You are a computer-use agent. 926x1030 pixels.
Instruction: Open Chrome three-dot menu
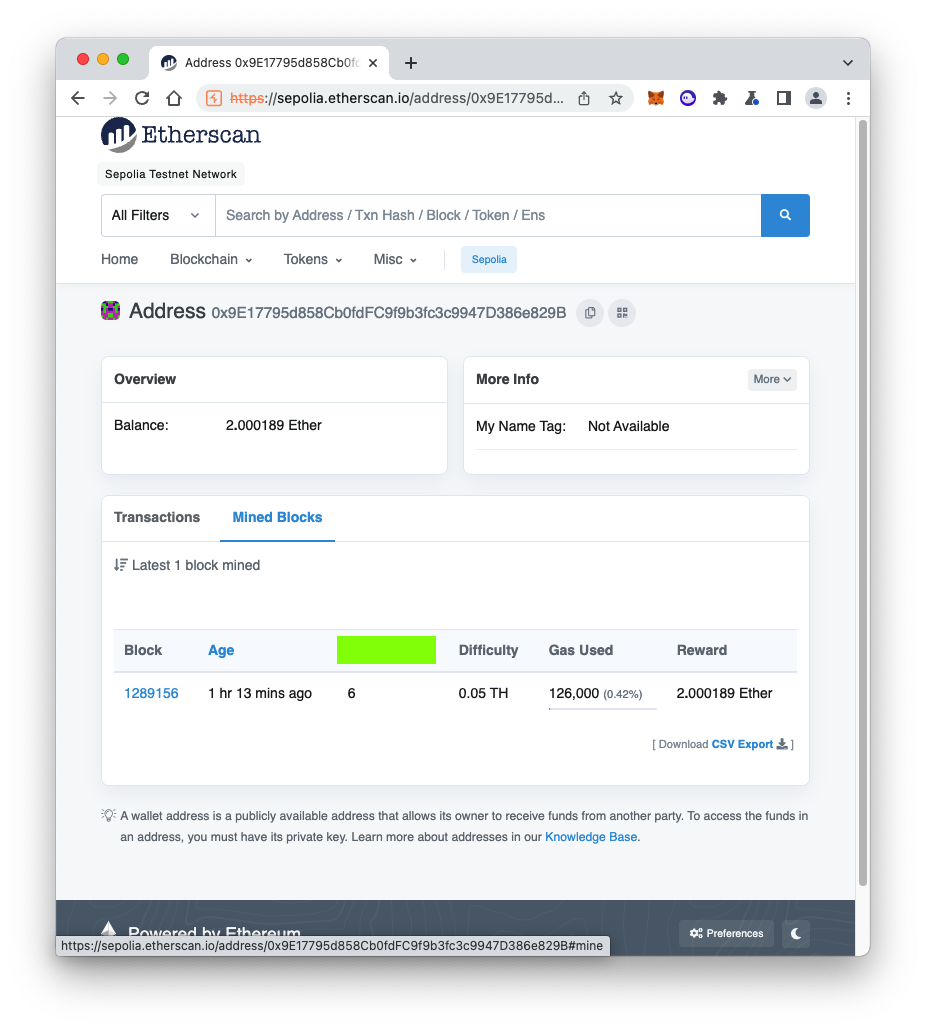[x=848, y=99]
